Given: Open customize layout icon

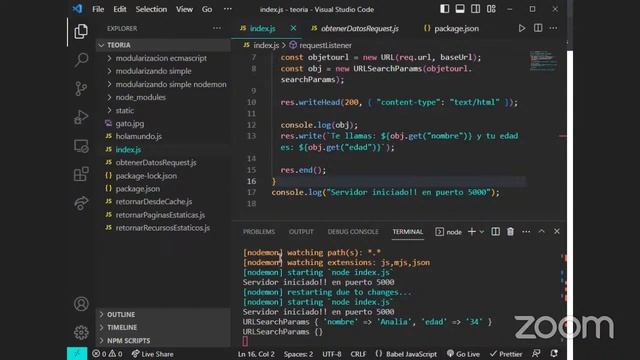Looking at the screenshot, I should click(491, 9).
